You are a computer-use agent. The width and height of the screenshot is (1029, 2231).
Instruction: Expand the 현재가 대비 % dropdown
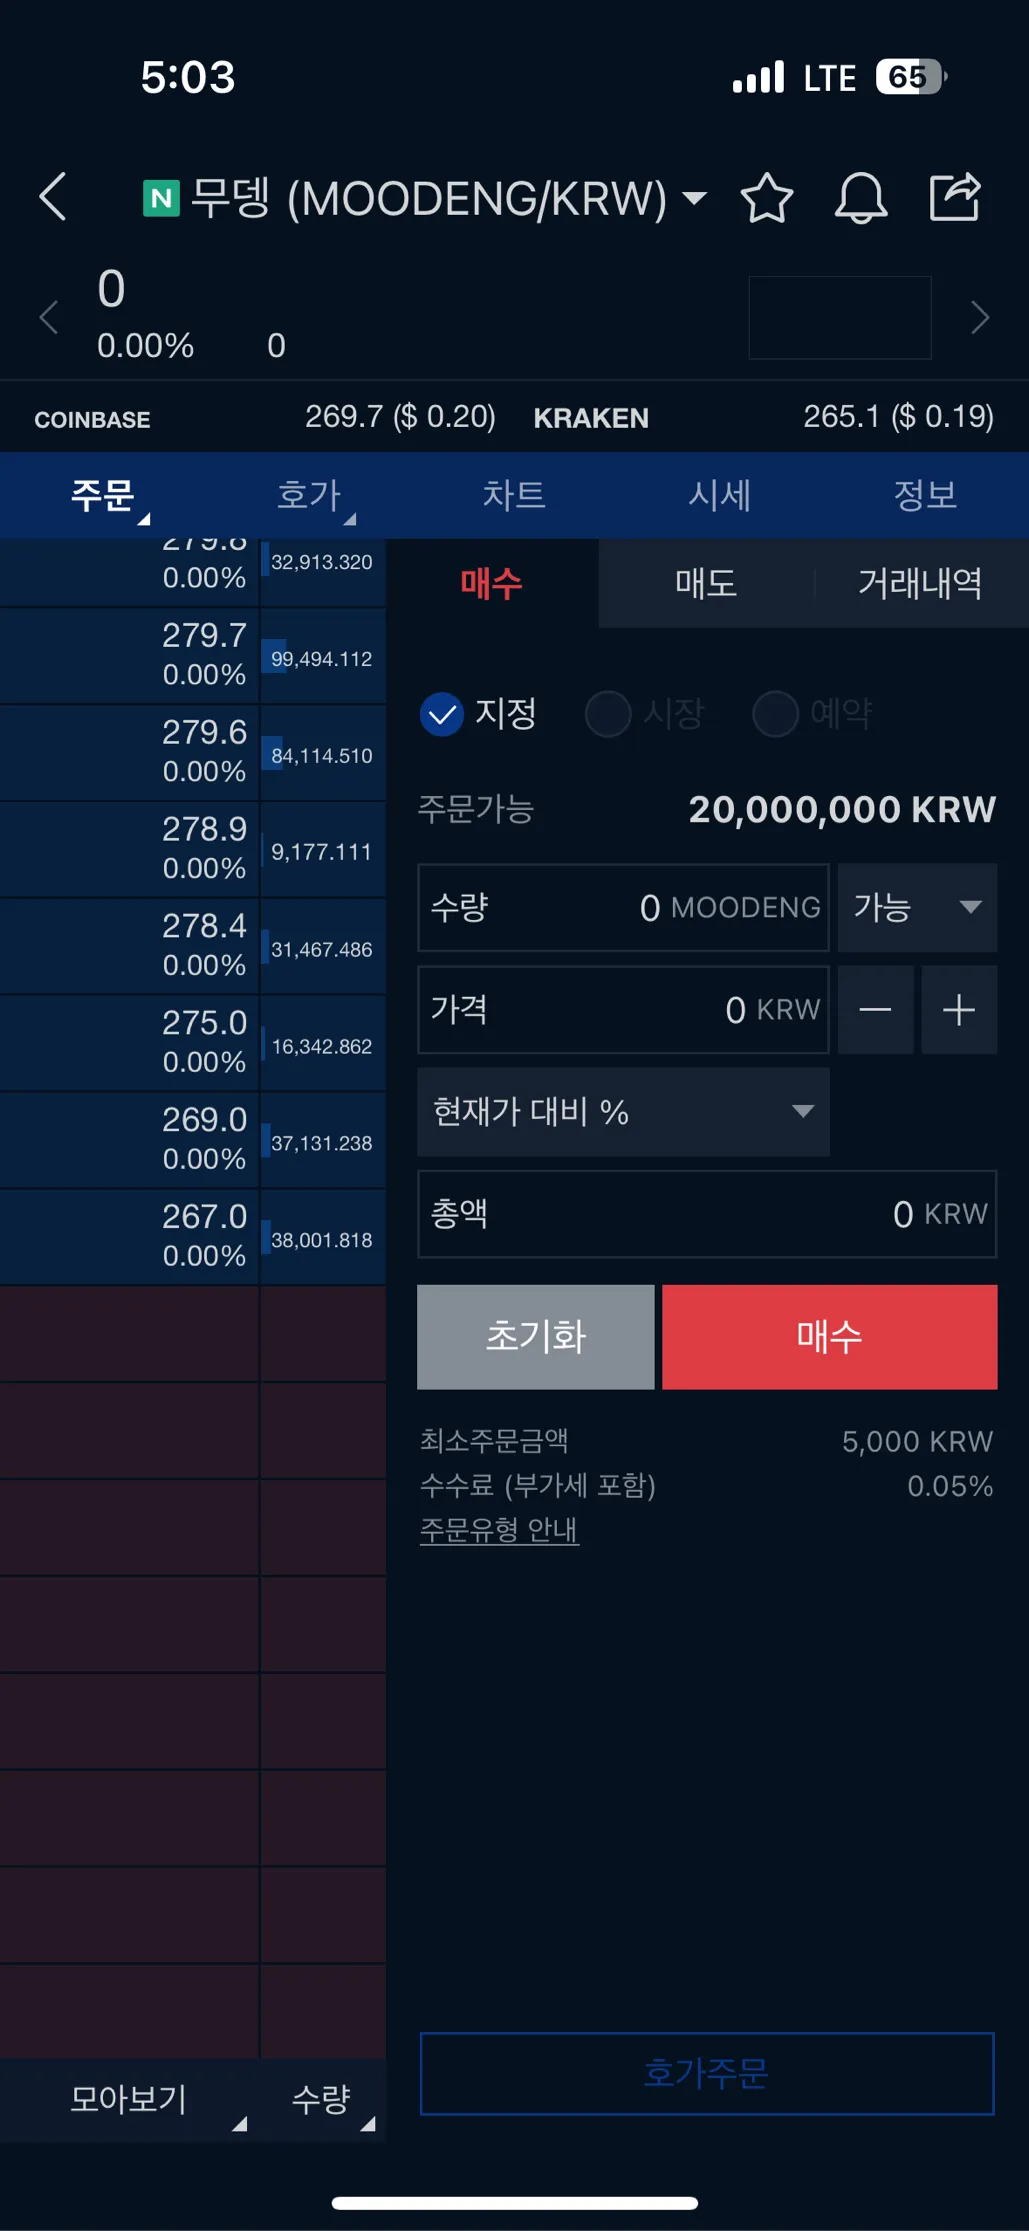click(x=623, y=1112)
